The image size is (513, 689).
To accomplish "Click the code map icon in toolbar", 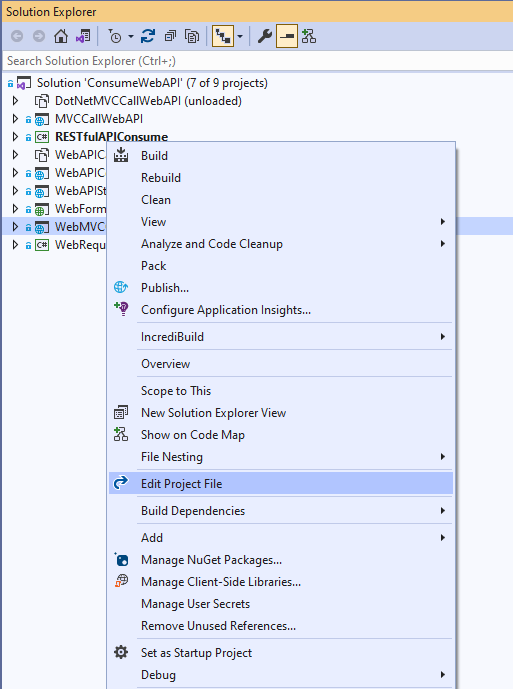I will pyautogui.click(x=309, y=36).
